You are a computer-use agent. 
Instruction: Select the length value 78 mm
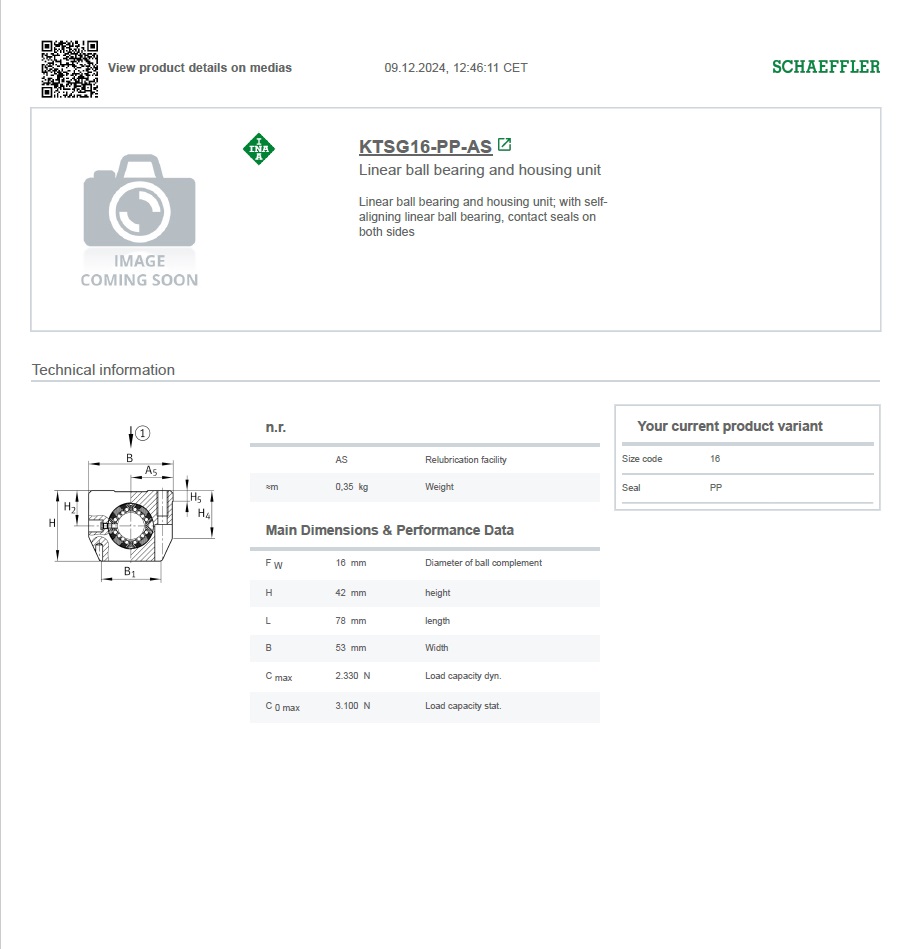pyautogui.click(x=350, y=621)
